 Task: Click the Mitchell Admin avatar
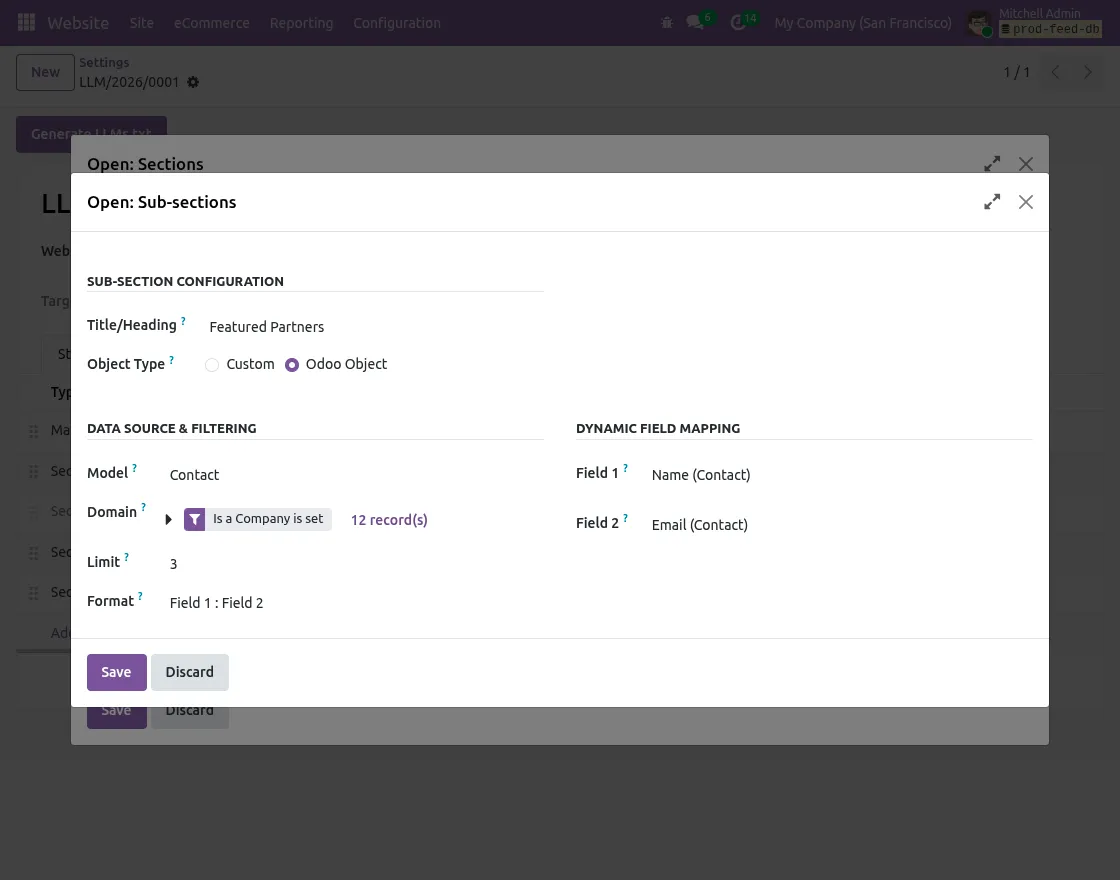pos(979,24)
